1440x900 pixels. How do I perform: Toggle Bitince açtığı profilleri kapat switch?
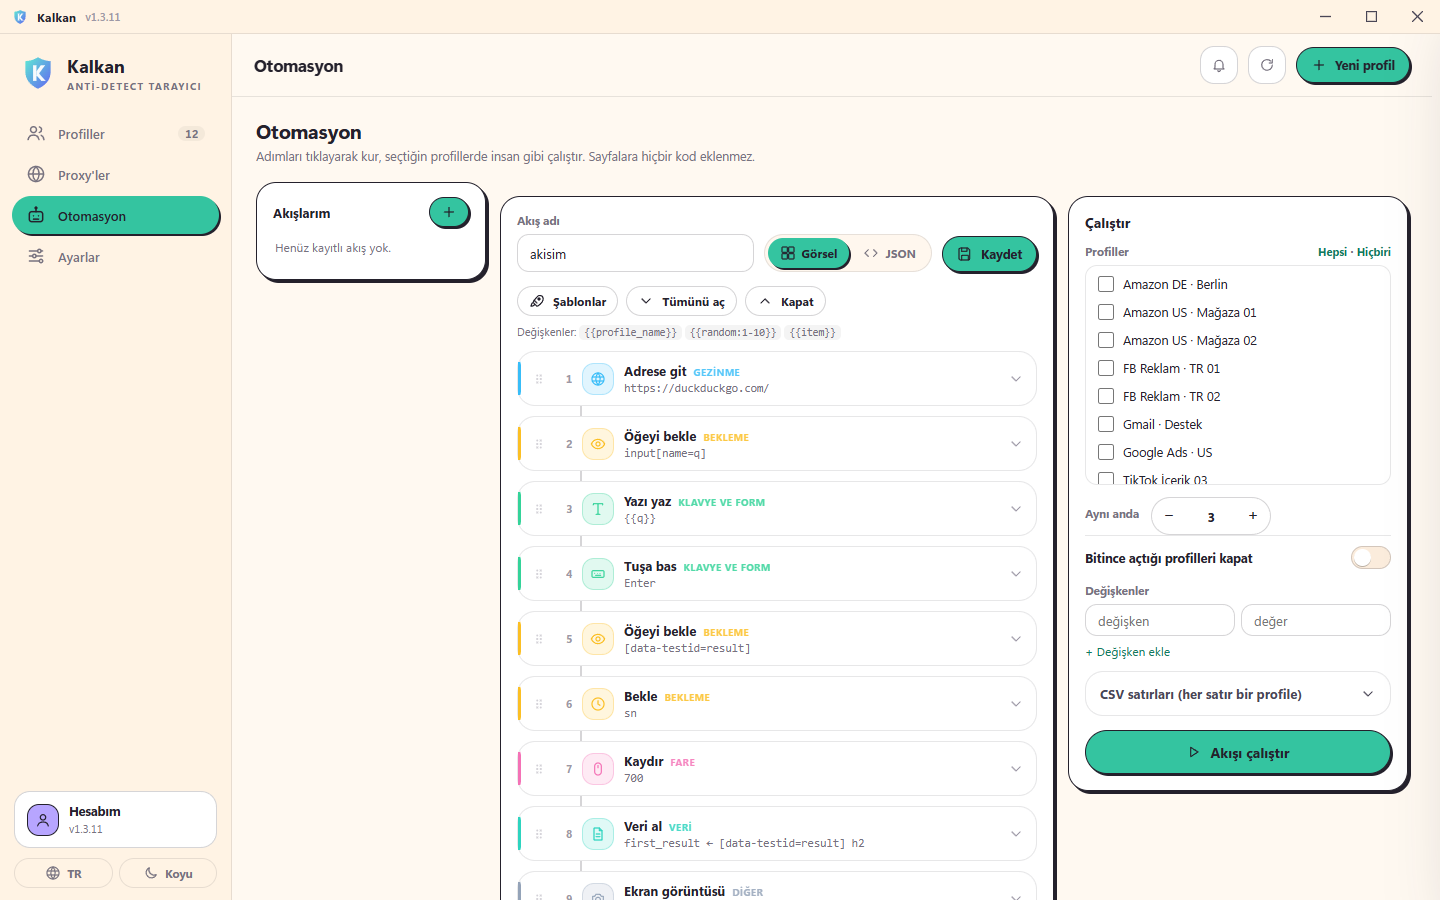click(1370, 558)
